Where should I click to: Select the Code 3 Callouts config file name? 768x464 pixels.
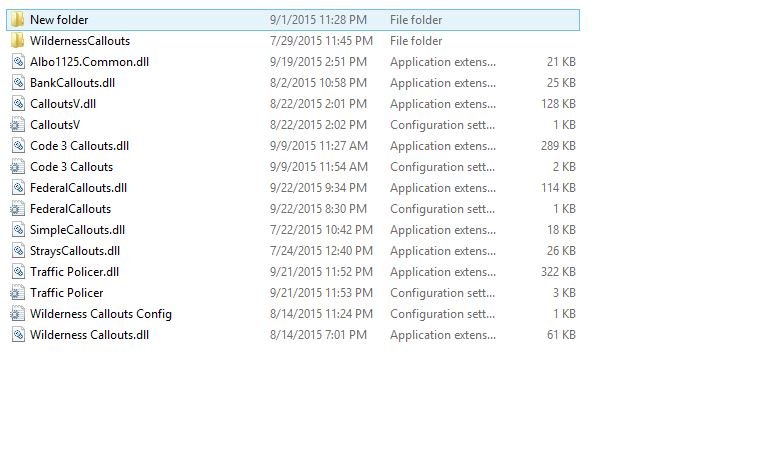pyautogui.click(x=72, y=167)
